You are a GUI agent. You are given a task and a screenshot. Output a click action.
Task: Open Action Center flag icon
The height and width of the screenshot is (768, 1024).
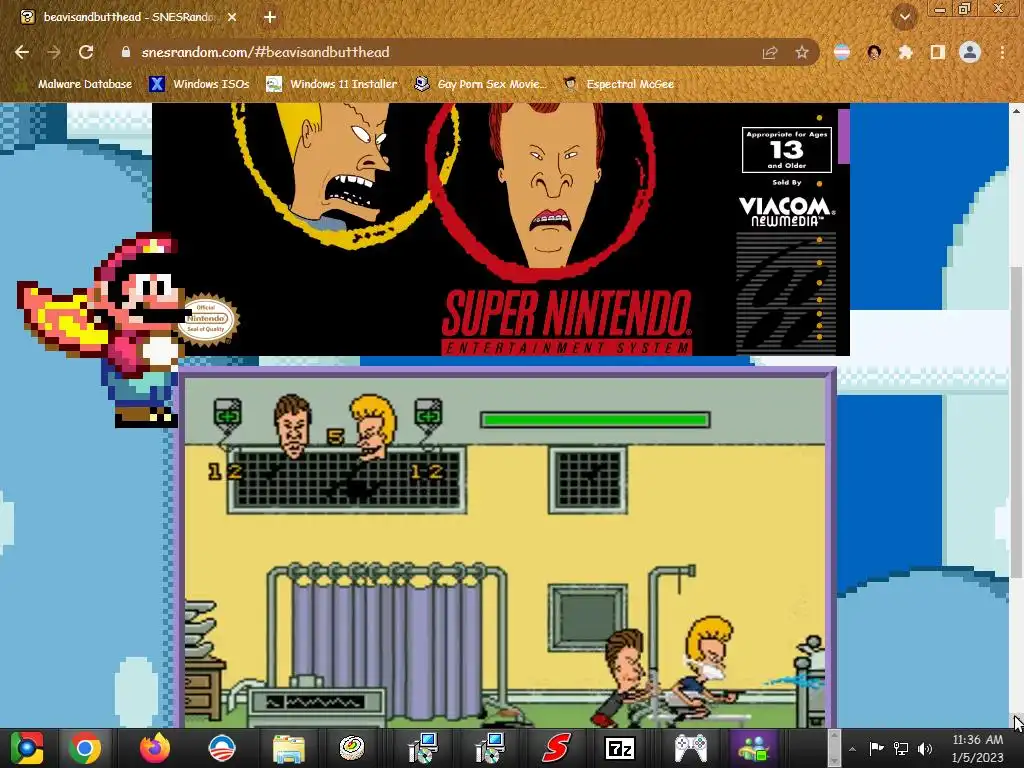point(876,748)
